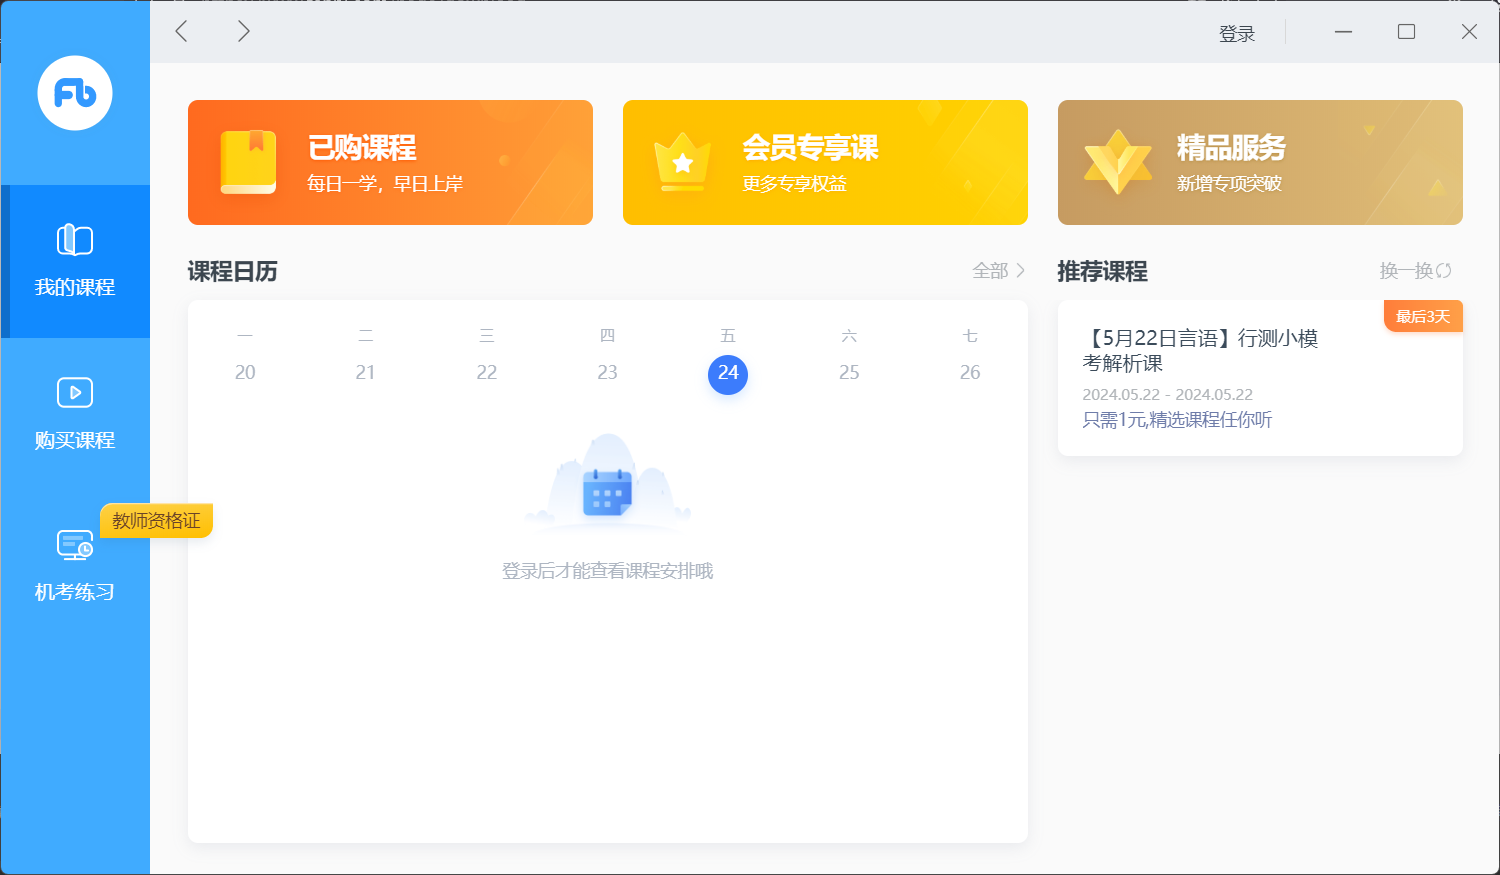Maximize the window

pyautogui.click(x=1406, y=32)
